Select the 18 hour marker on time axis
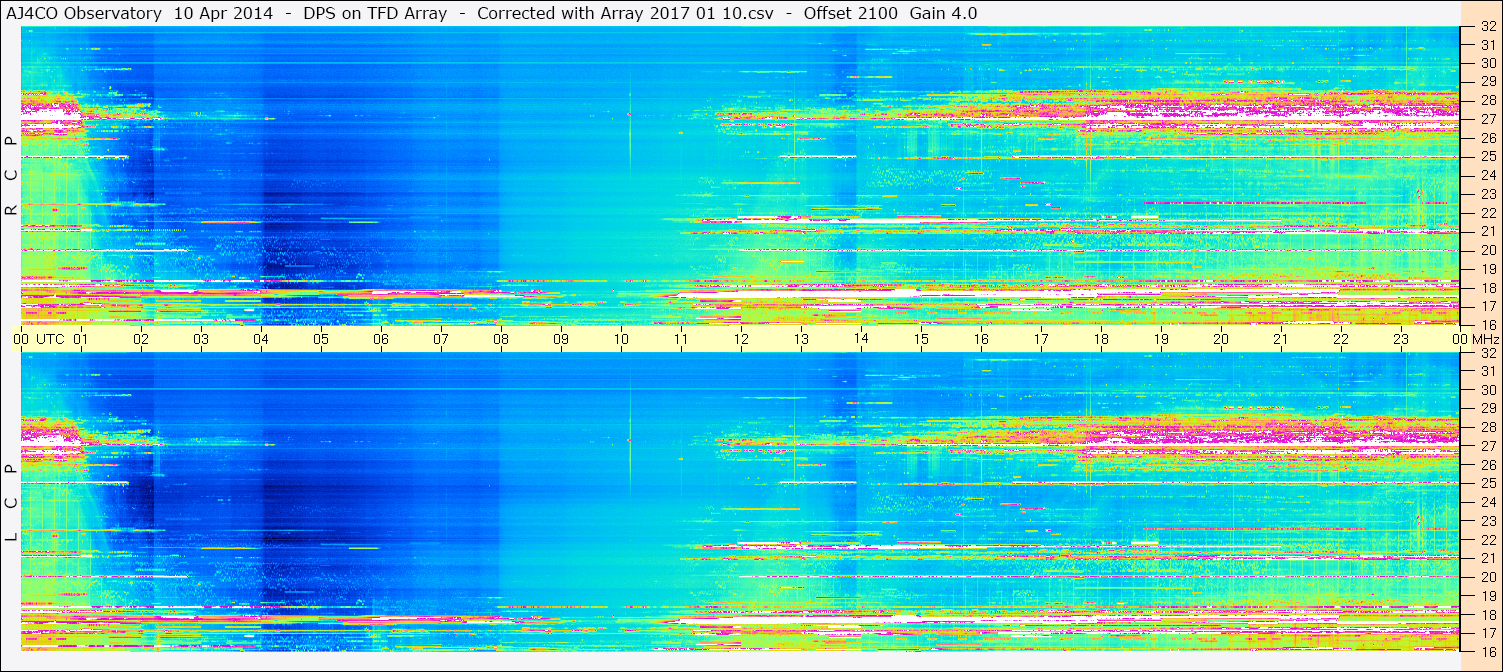 pos(1101,339)
